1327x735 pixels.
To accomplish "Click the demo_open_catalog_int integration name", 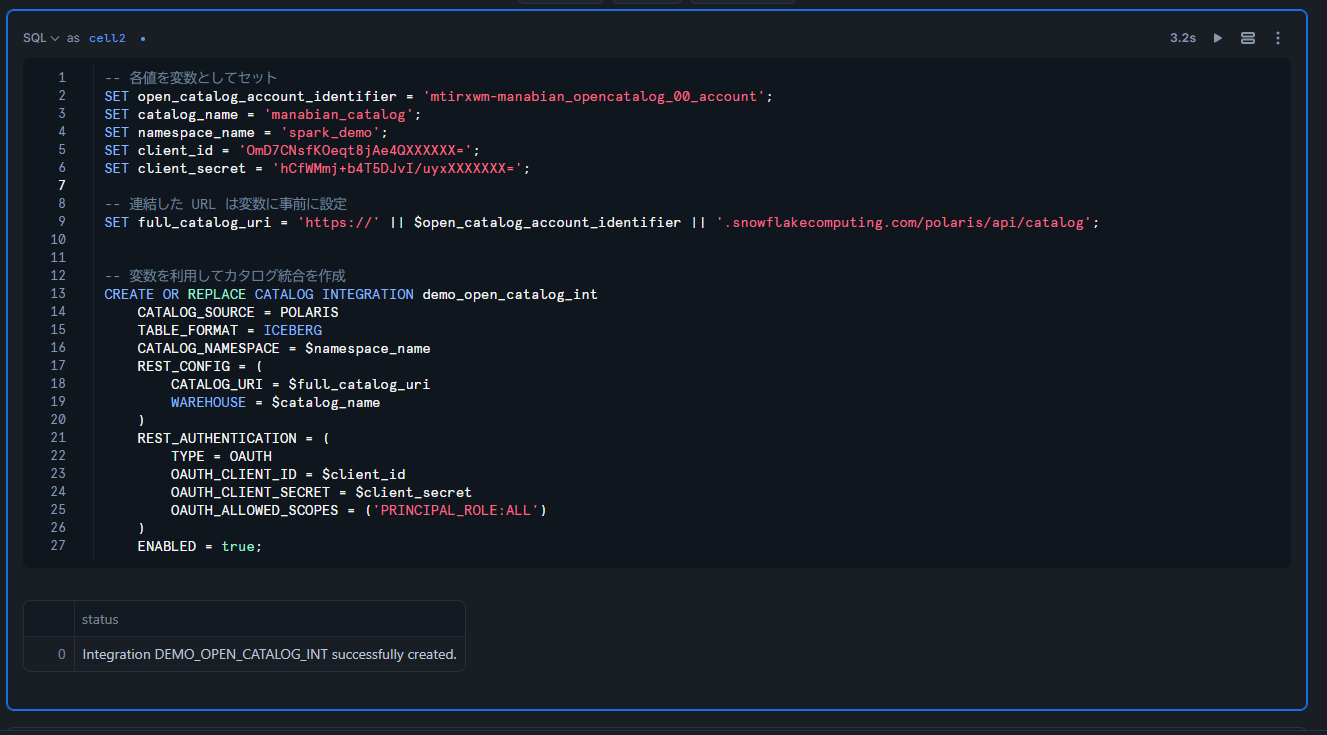I will point(510,294).
